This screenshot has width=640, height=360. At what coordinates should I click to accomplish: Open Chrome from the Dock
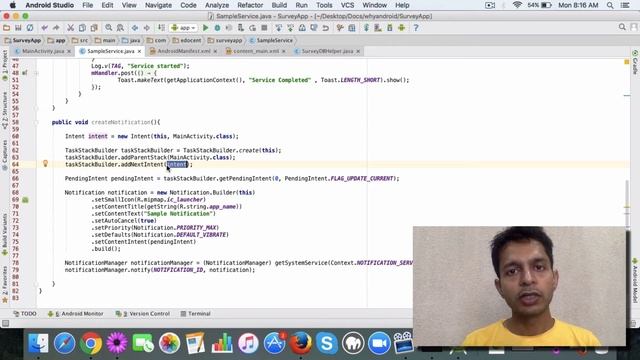[x=91, y=343]
